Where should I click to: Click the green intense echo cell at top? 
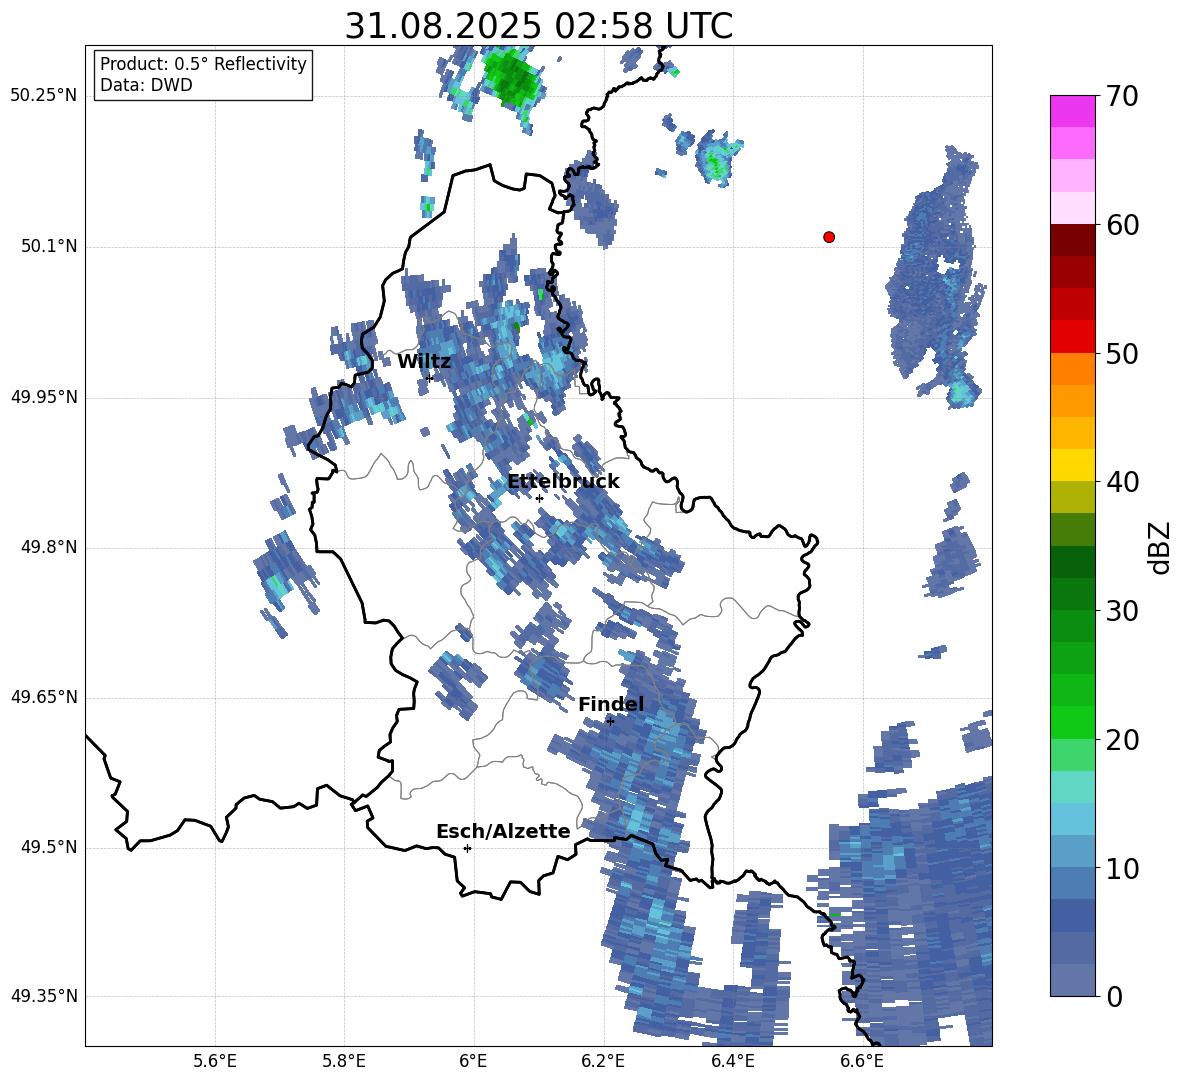point(512,78)
